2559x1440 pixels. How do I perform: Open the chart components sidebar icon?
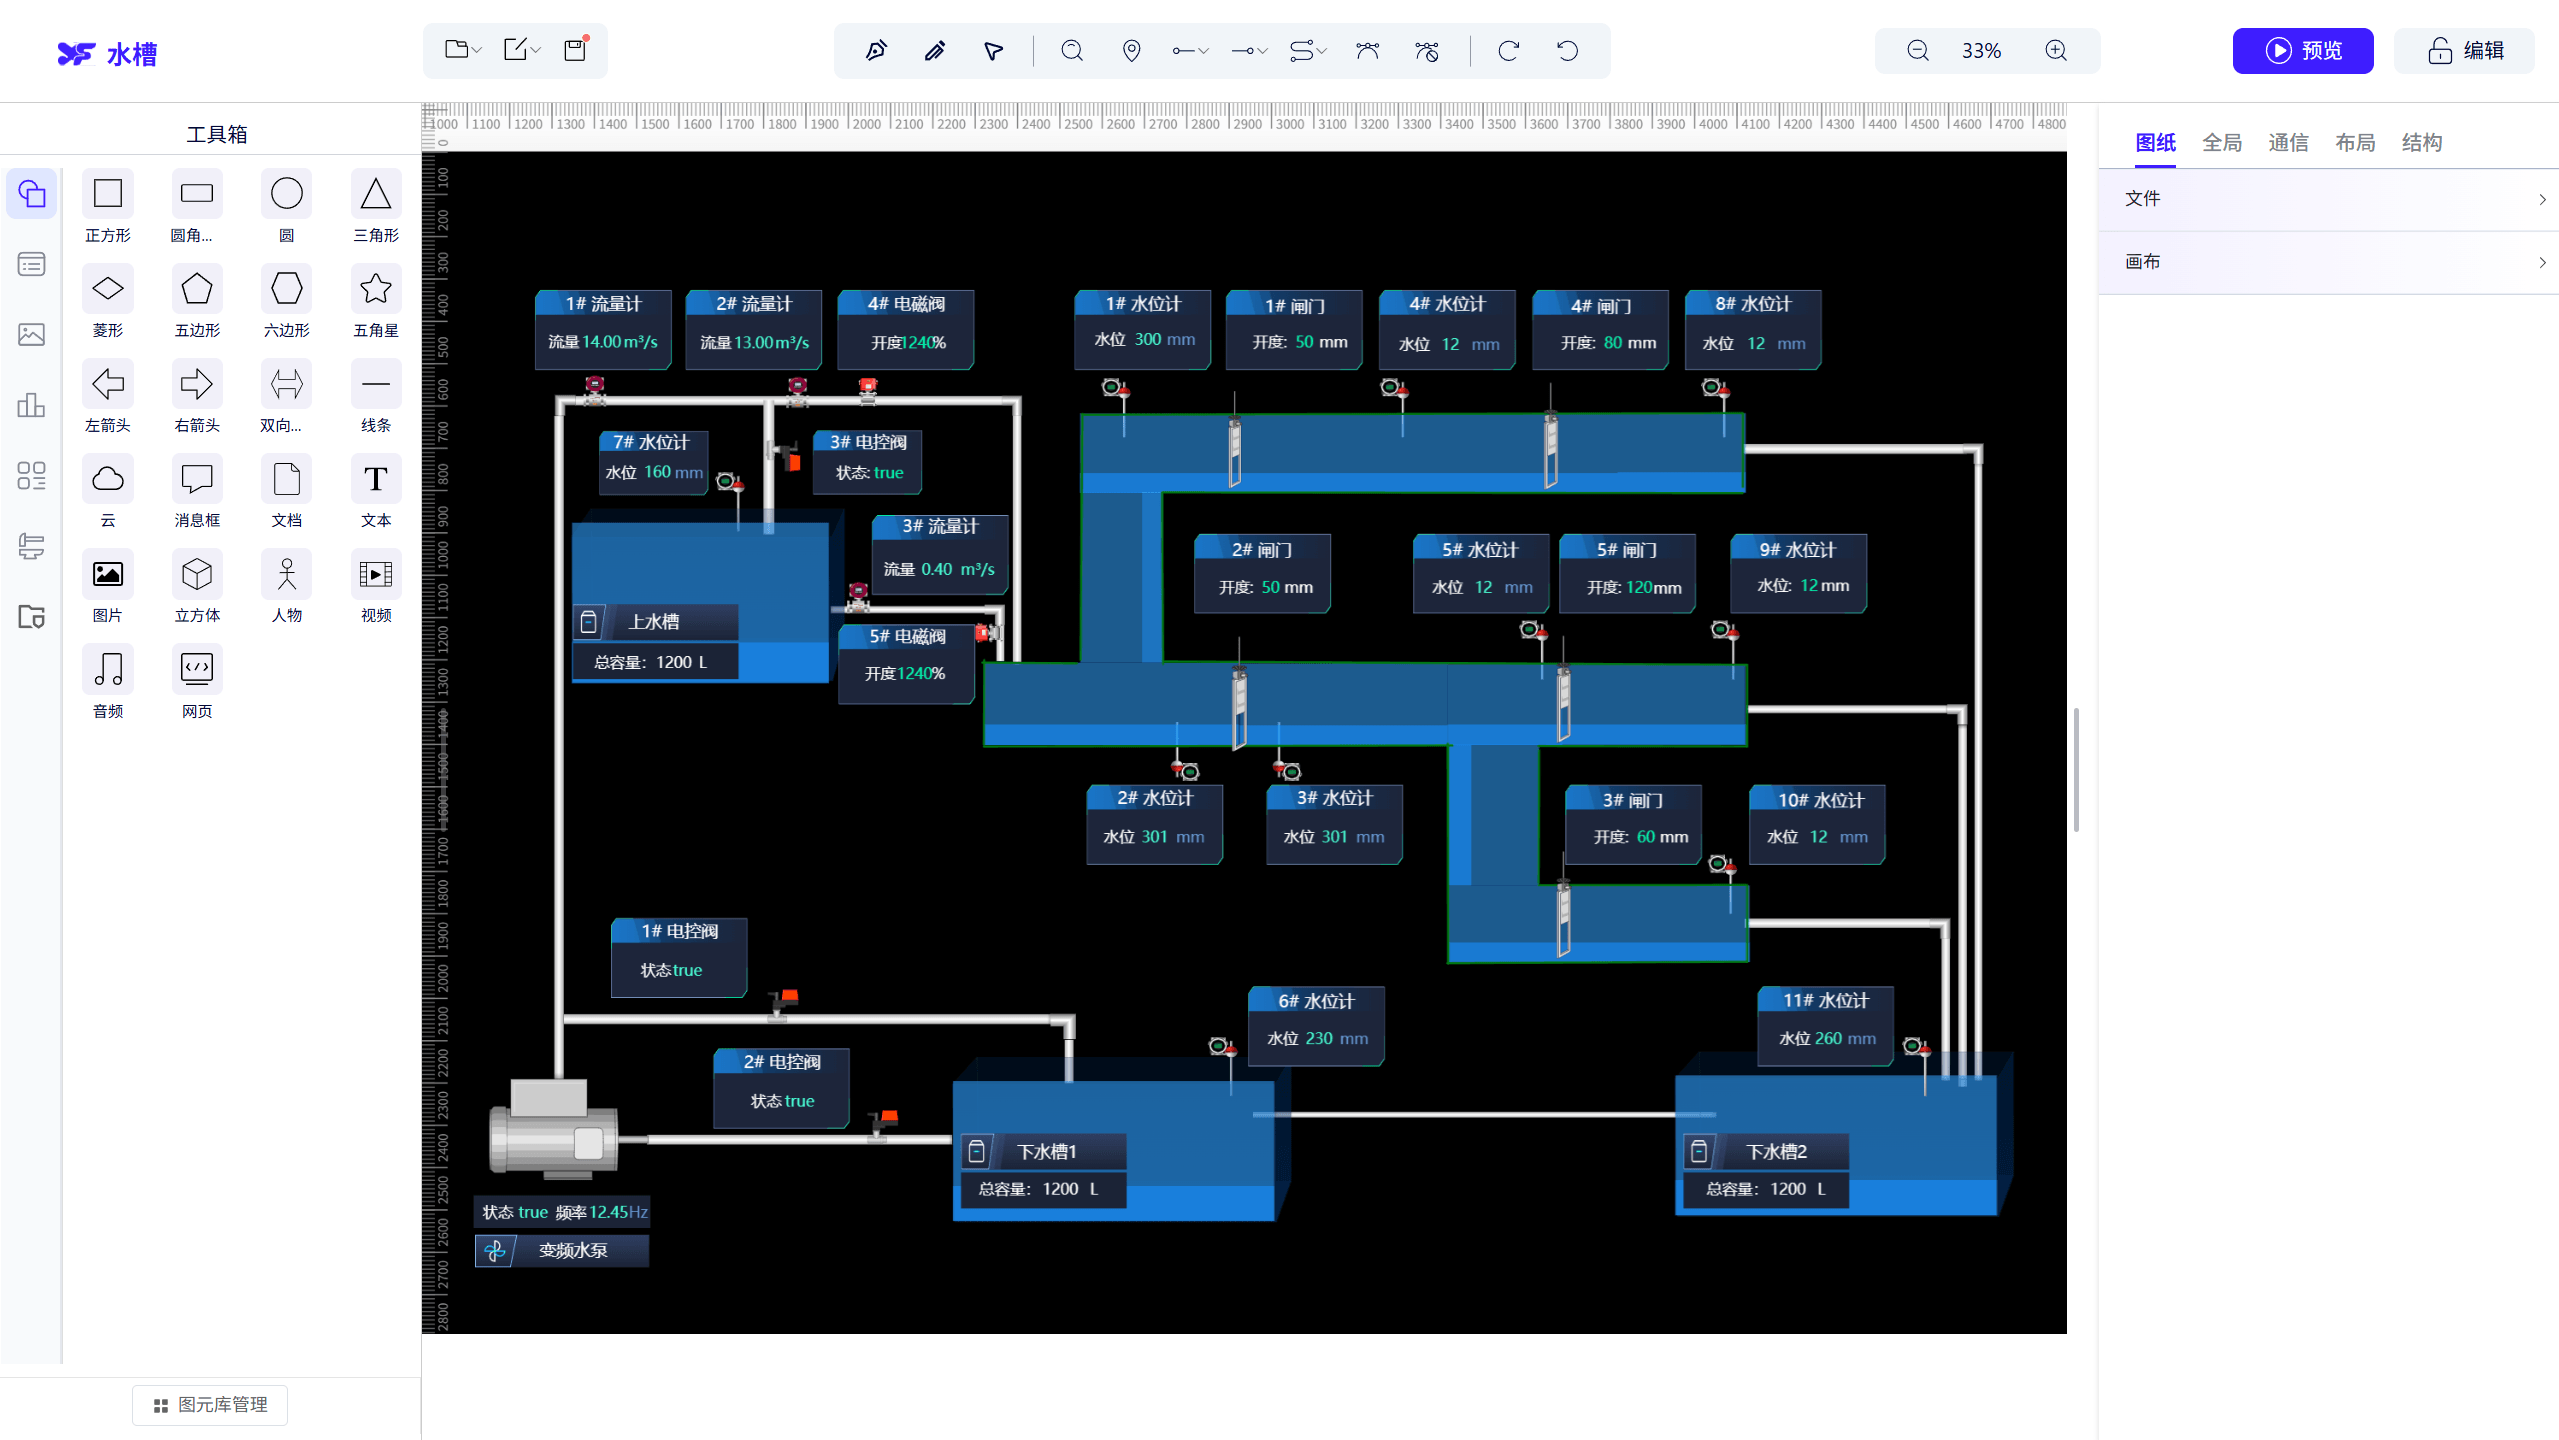31,405
